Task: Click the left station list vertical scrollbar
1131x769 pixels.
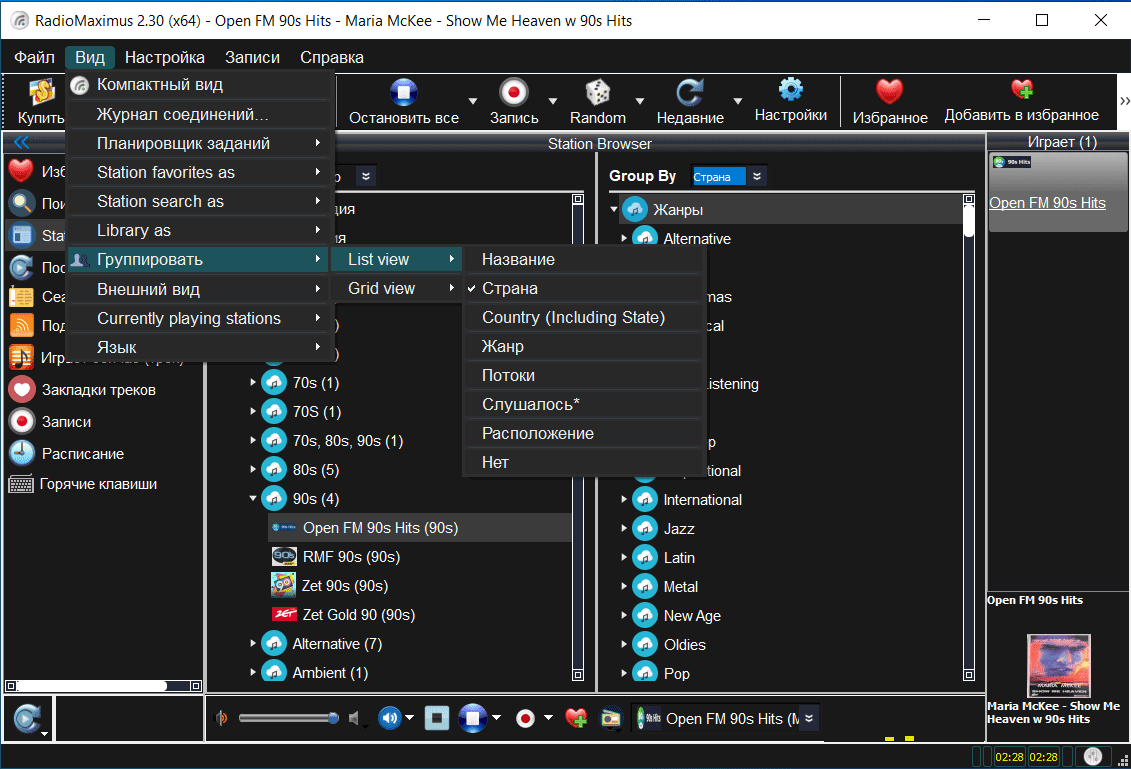Action: [x=578, y=436]
